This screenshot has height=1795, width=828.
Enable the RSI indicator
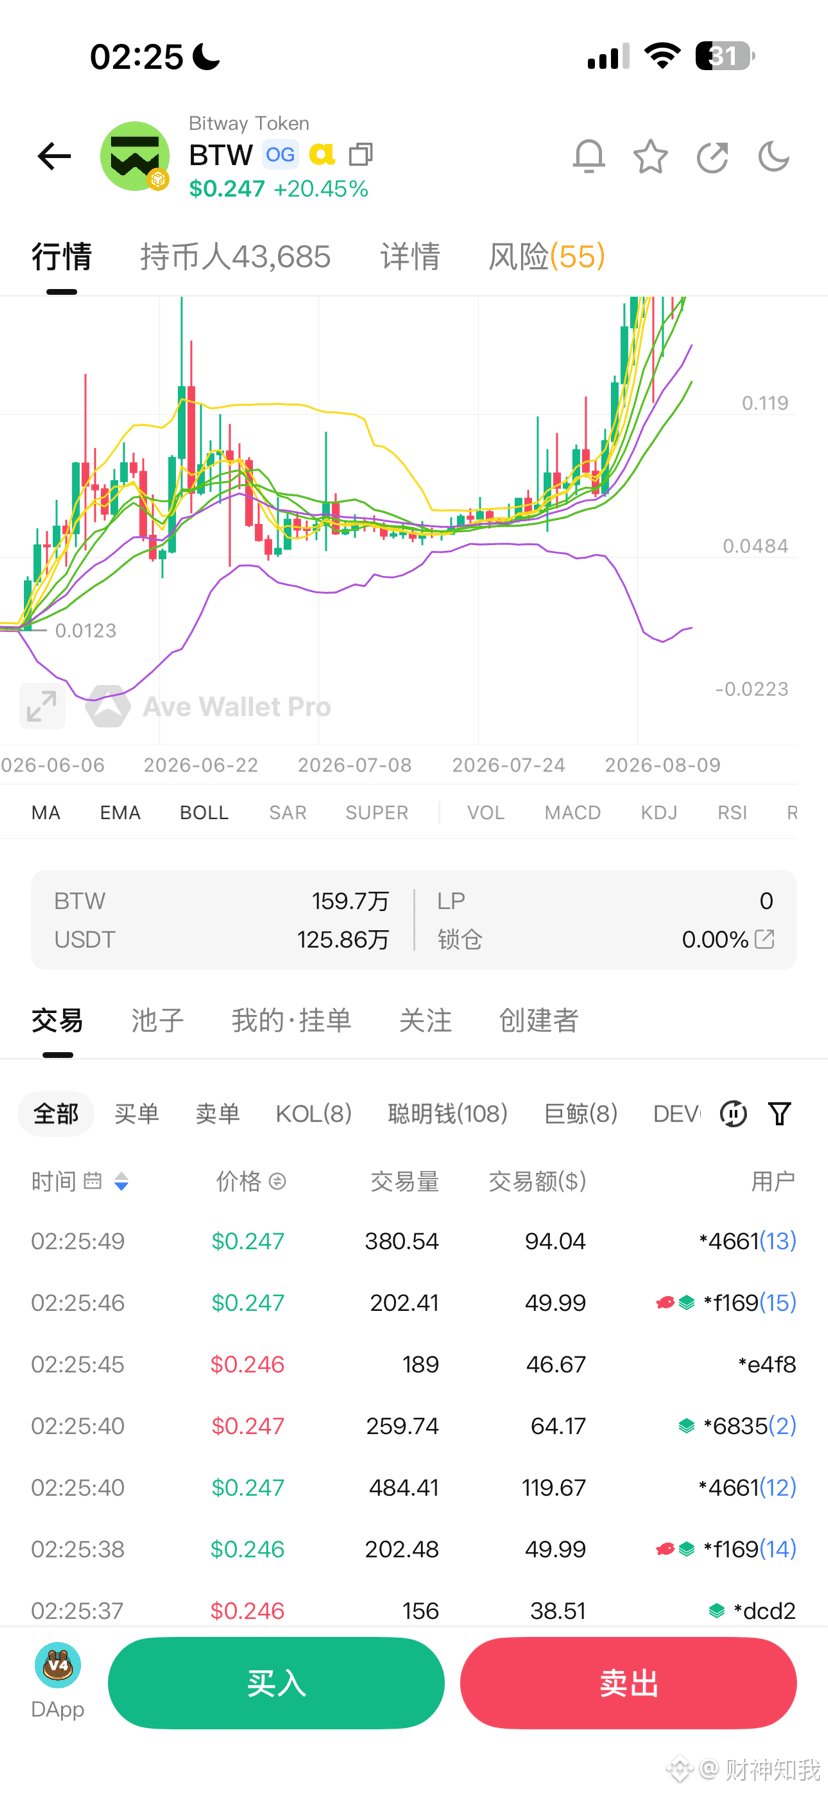[732, 812]
